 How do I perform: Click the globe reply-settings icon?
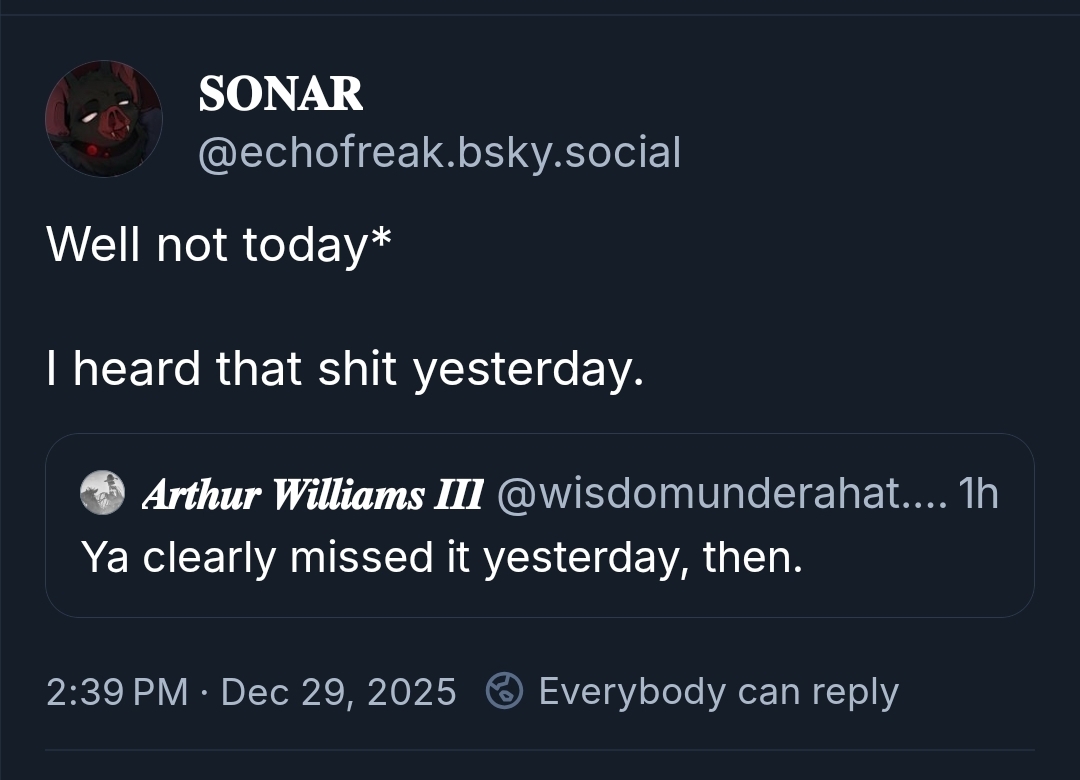click(505, 691)
